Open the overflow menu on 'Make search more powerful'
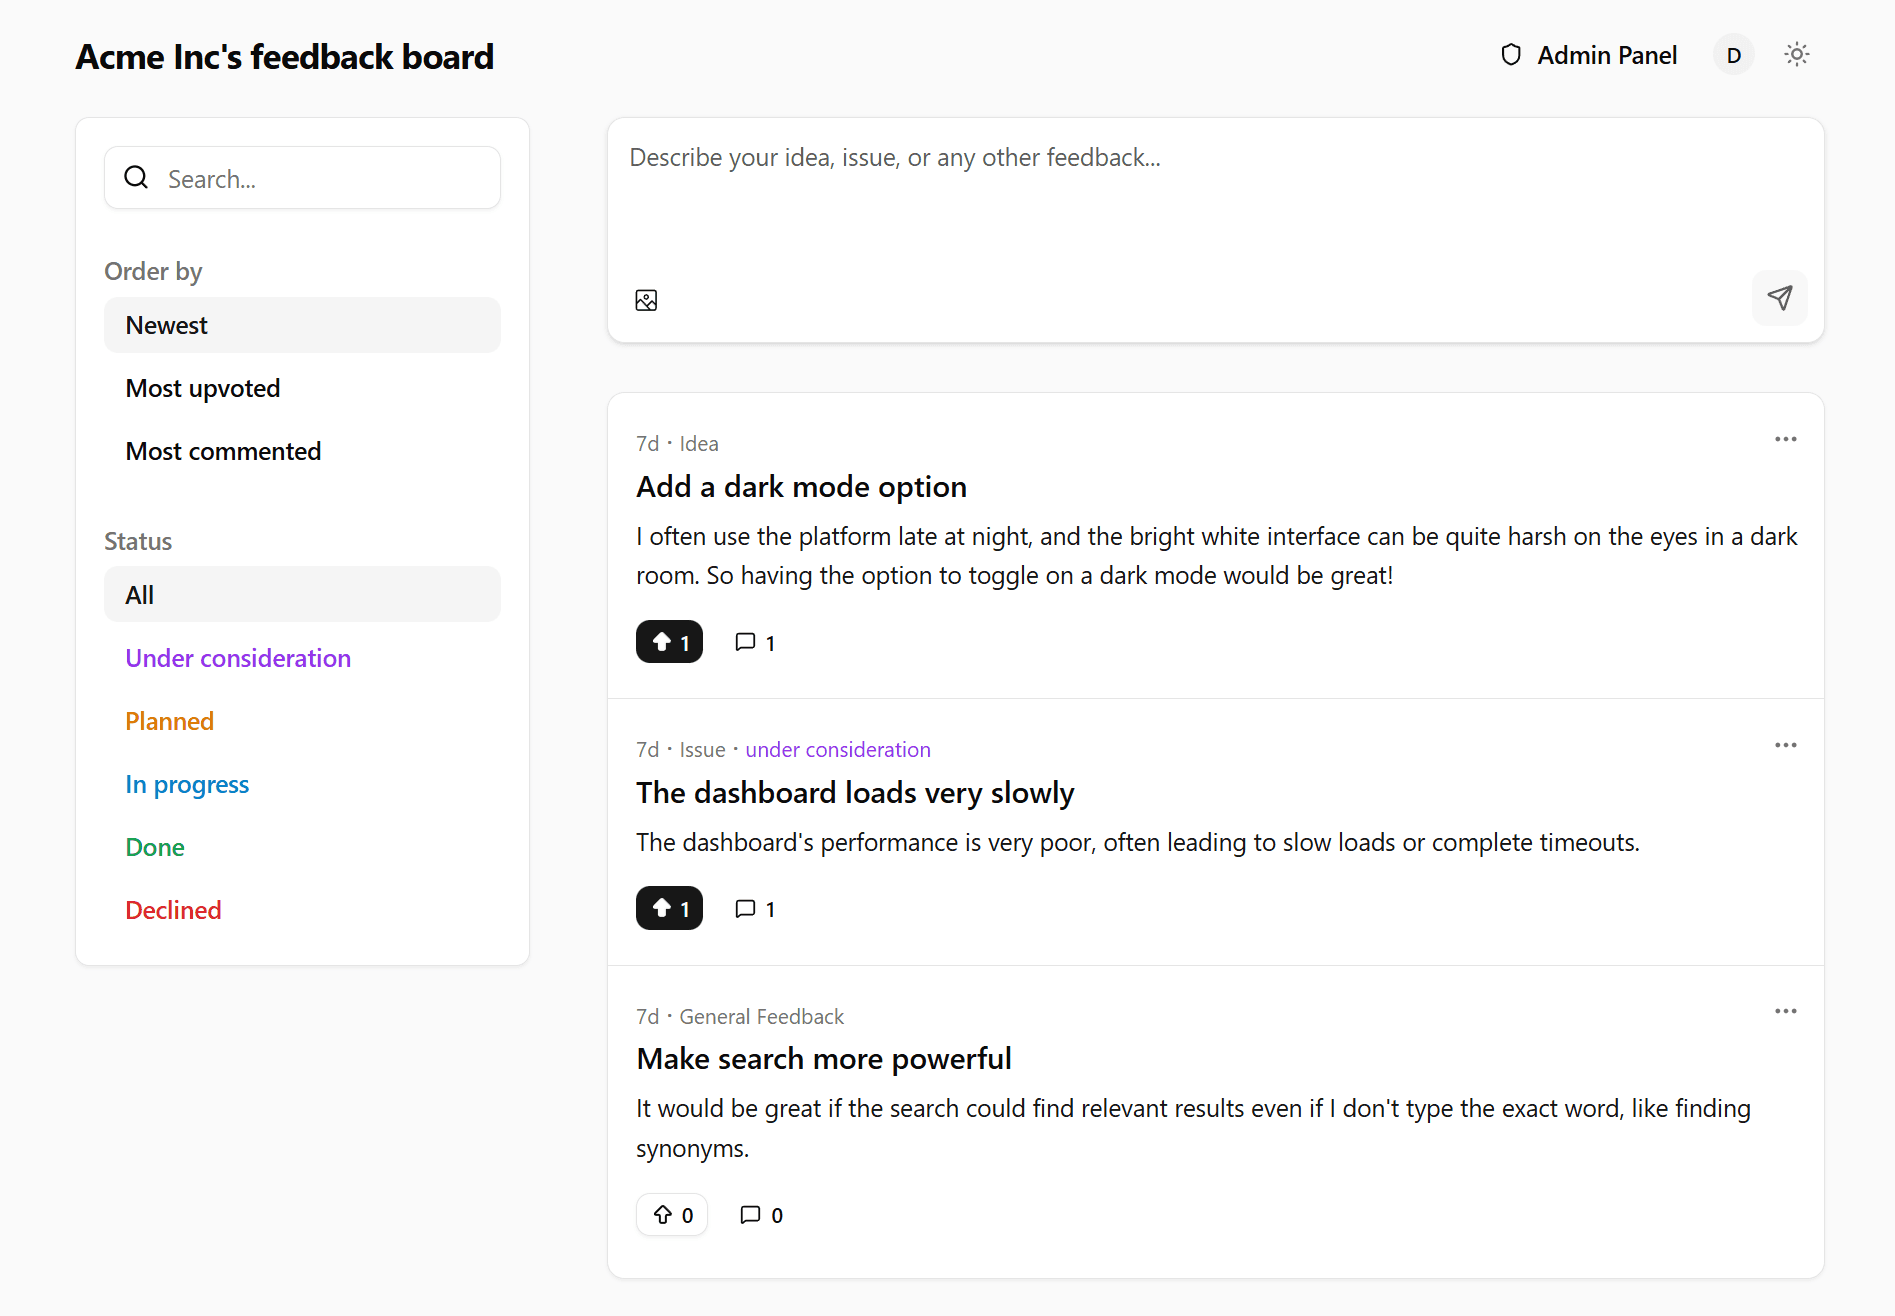 click(x=1785, y=1011)
